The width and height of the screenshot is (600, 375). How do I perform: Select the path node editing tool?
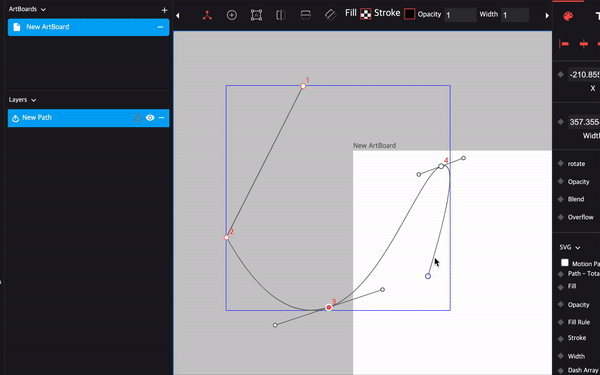207,15
